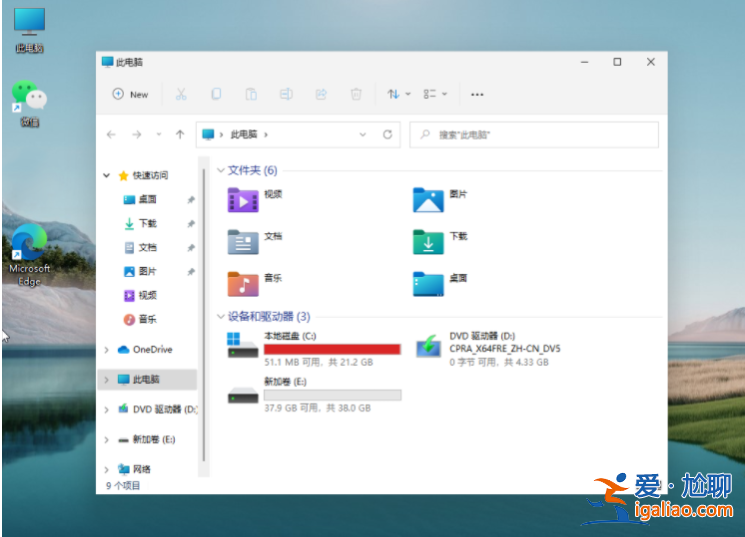Unpin 桌面 using its pin icon
This screenshot has height=537, width=745.
point(191,200)
